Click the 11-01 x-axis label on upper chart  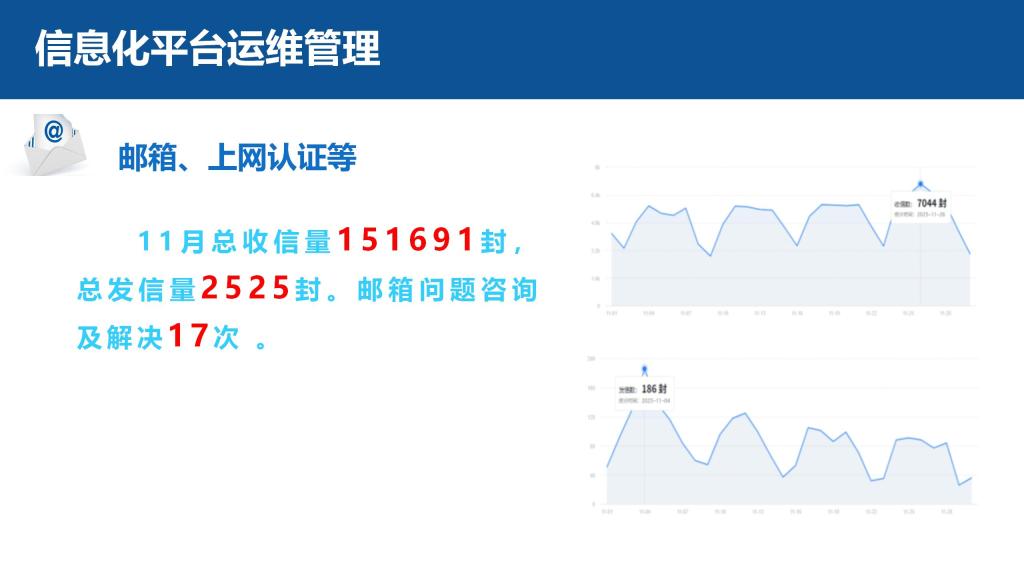[610, 313]
